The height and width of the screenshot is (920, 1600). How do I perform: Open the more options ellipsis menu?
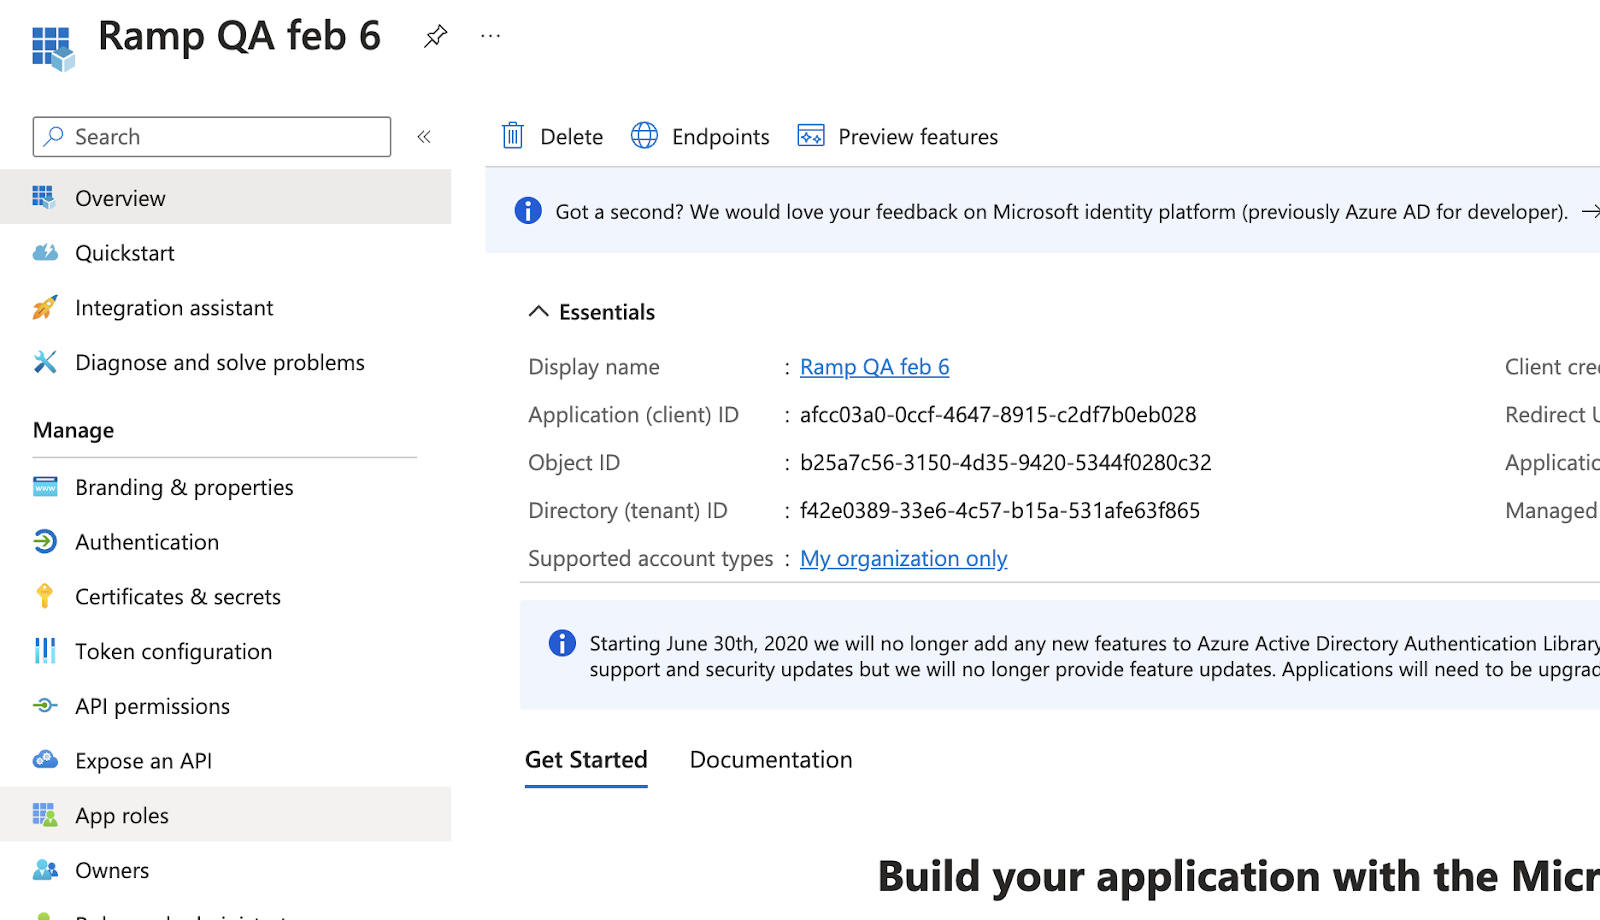click(490, 36)
